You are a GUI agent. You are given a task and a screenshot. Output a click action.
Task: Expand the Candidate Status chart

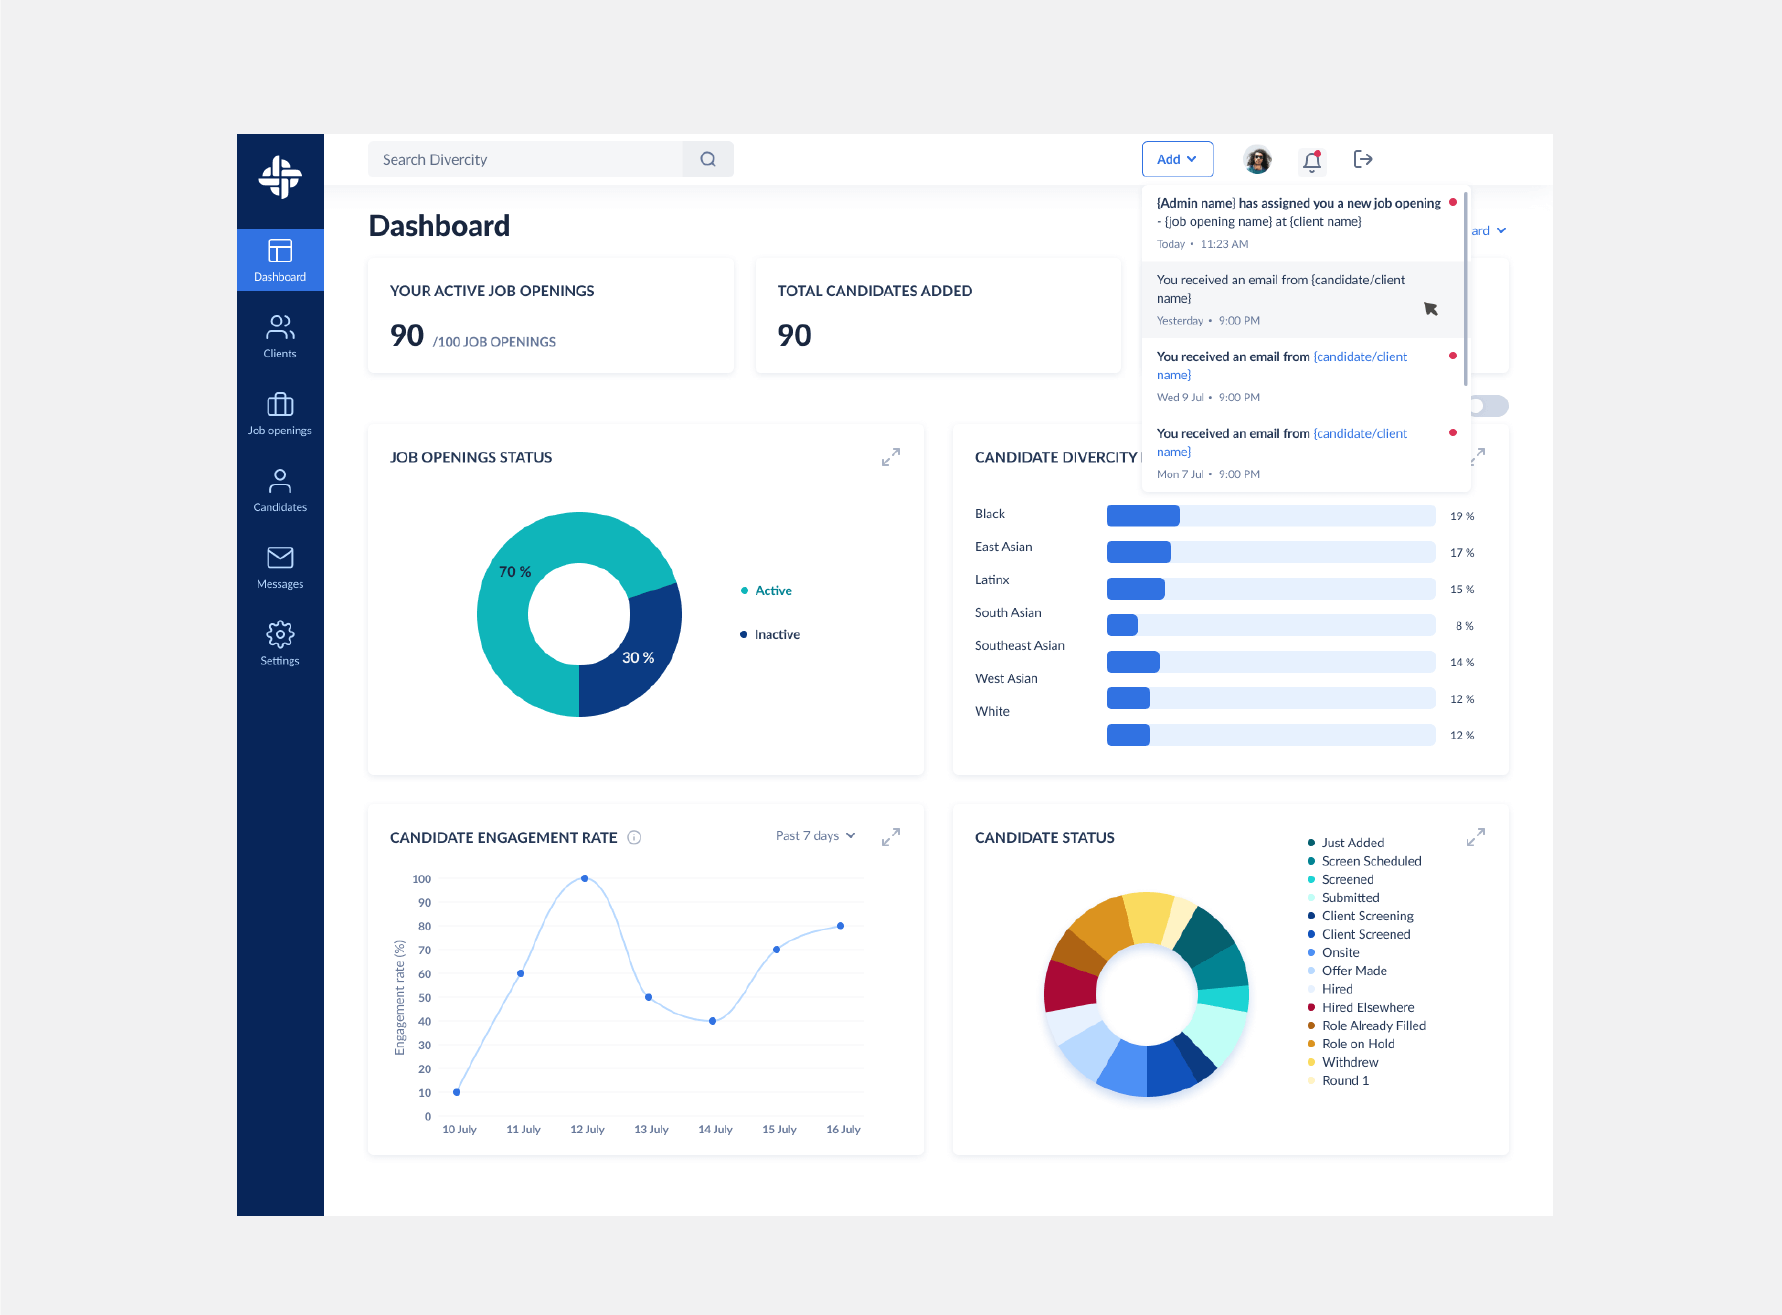1476,837
